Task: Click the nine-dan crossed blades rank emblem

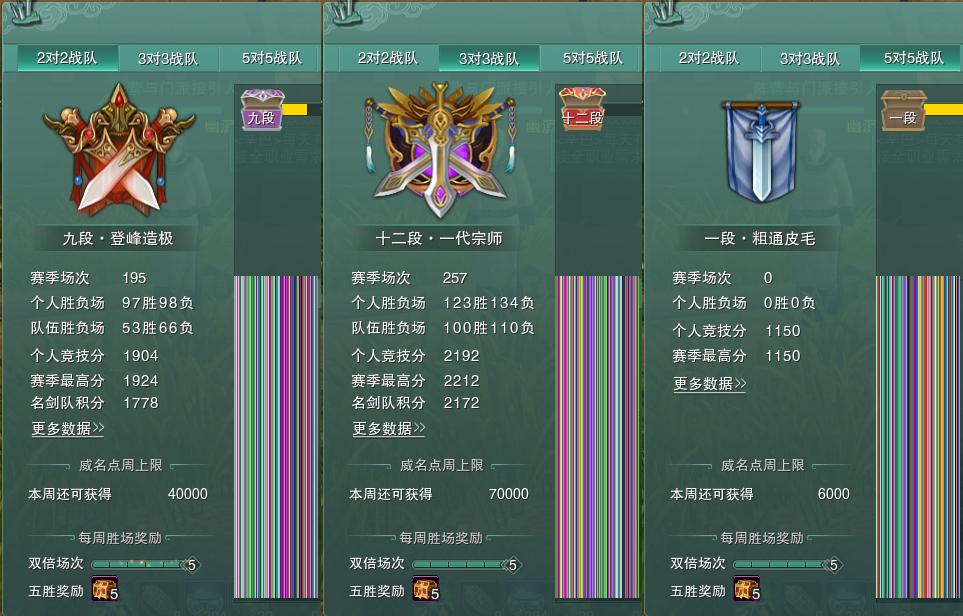Action: [x=119, y=149]
